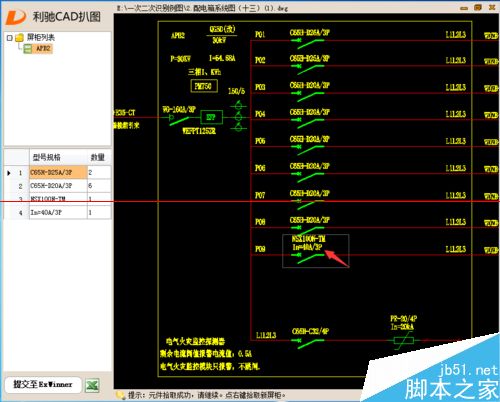Select the APB2 cabinet in the tree
Viewport: 500px width, 402px height.
pos(43,49)
